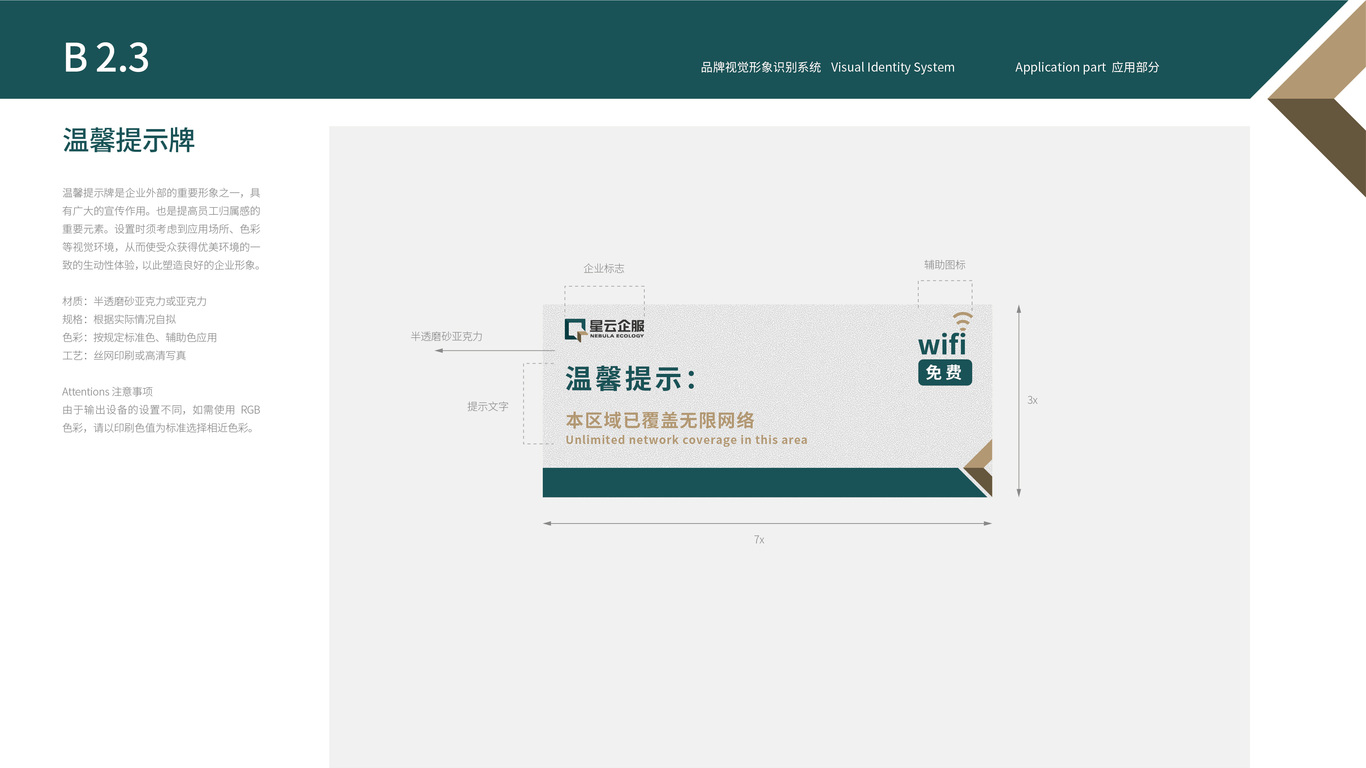This screenshot has height=768, width=1366.
Task: Click the 半透磨砂亚克力 annotation label
Action: click(446, 336)
